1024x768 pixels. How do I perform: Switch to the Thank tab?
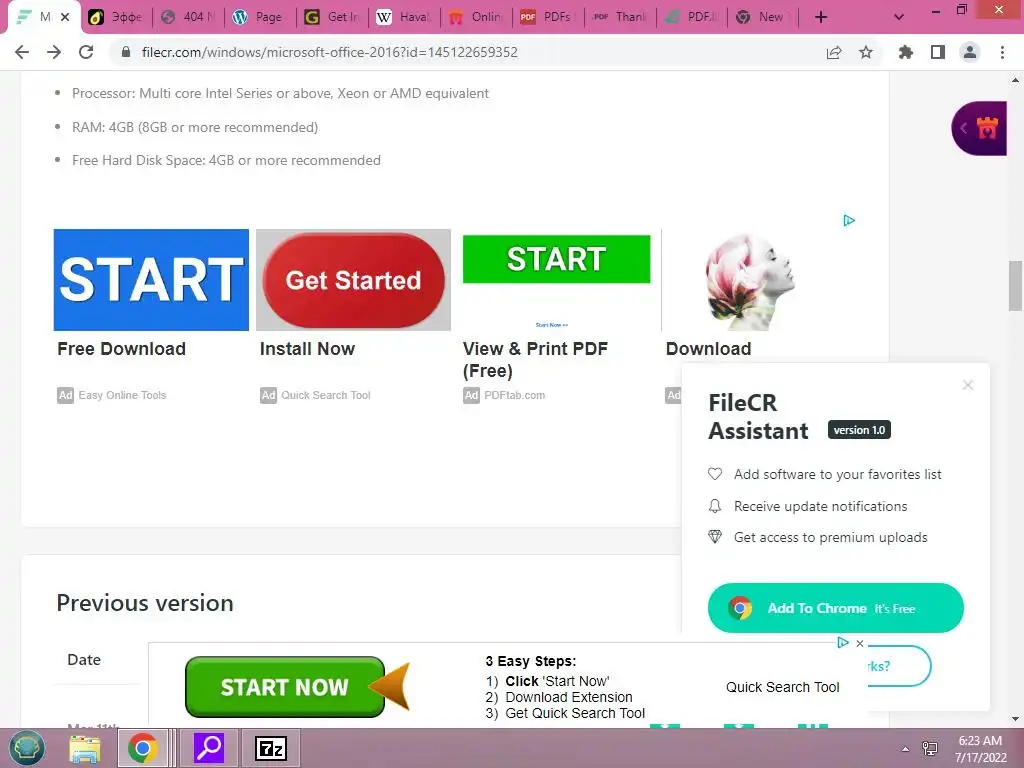620,17
